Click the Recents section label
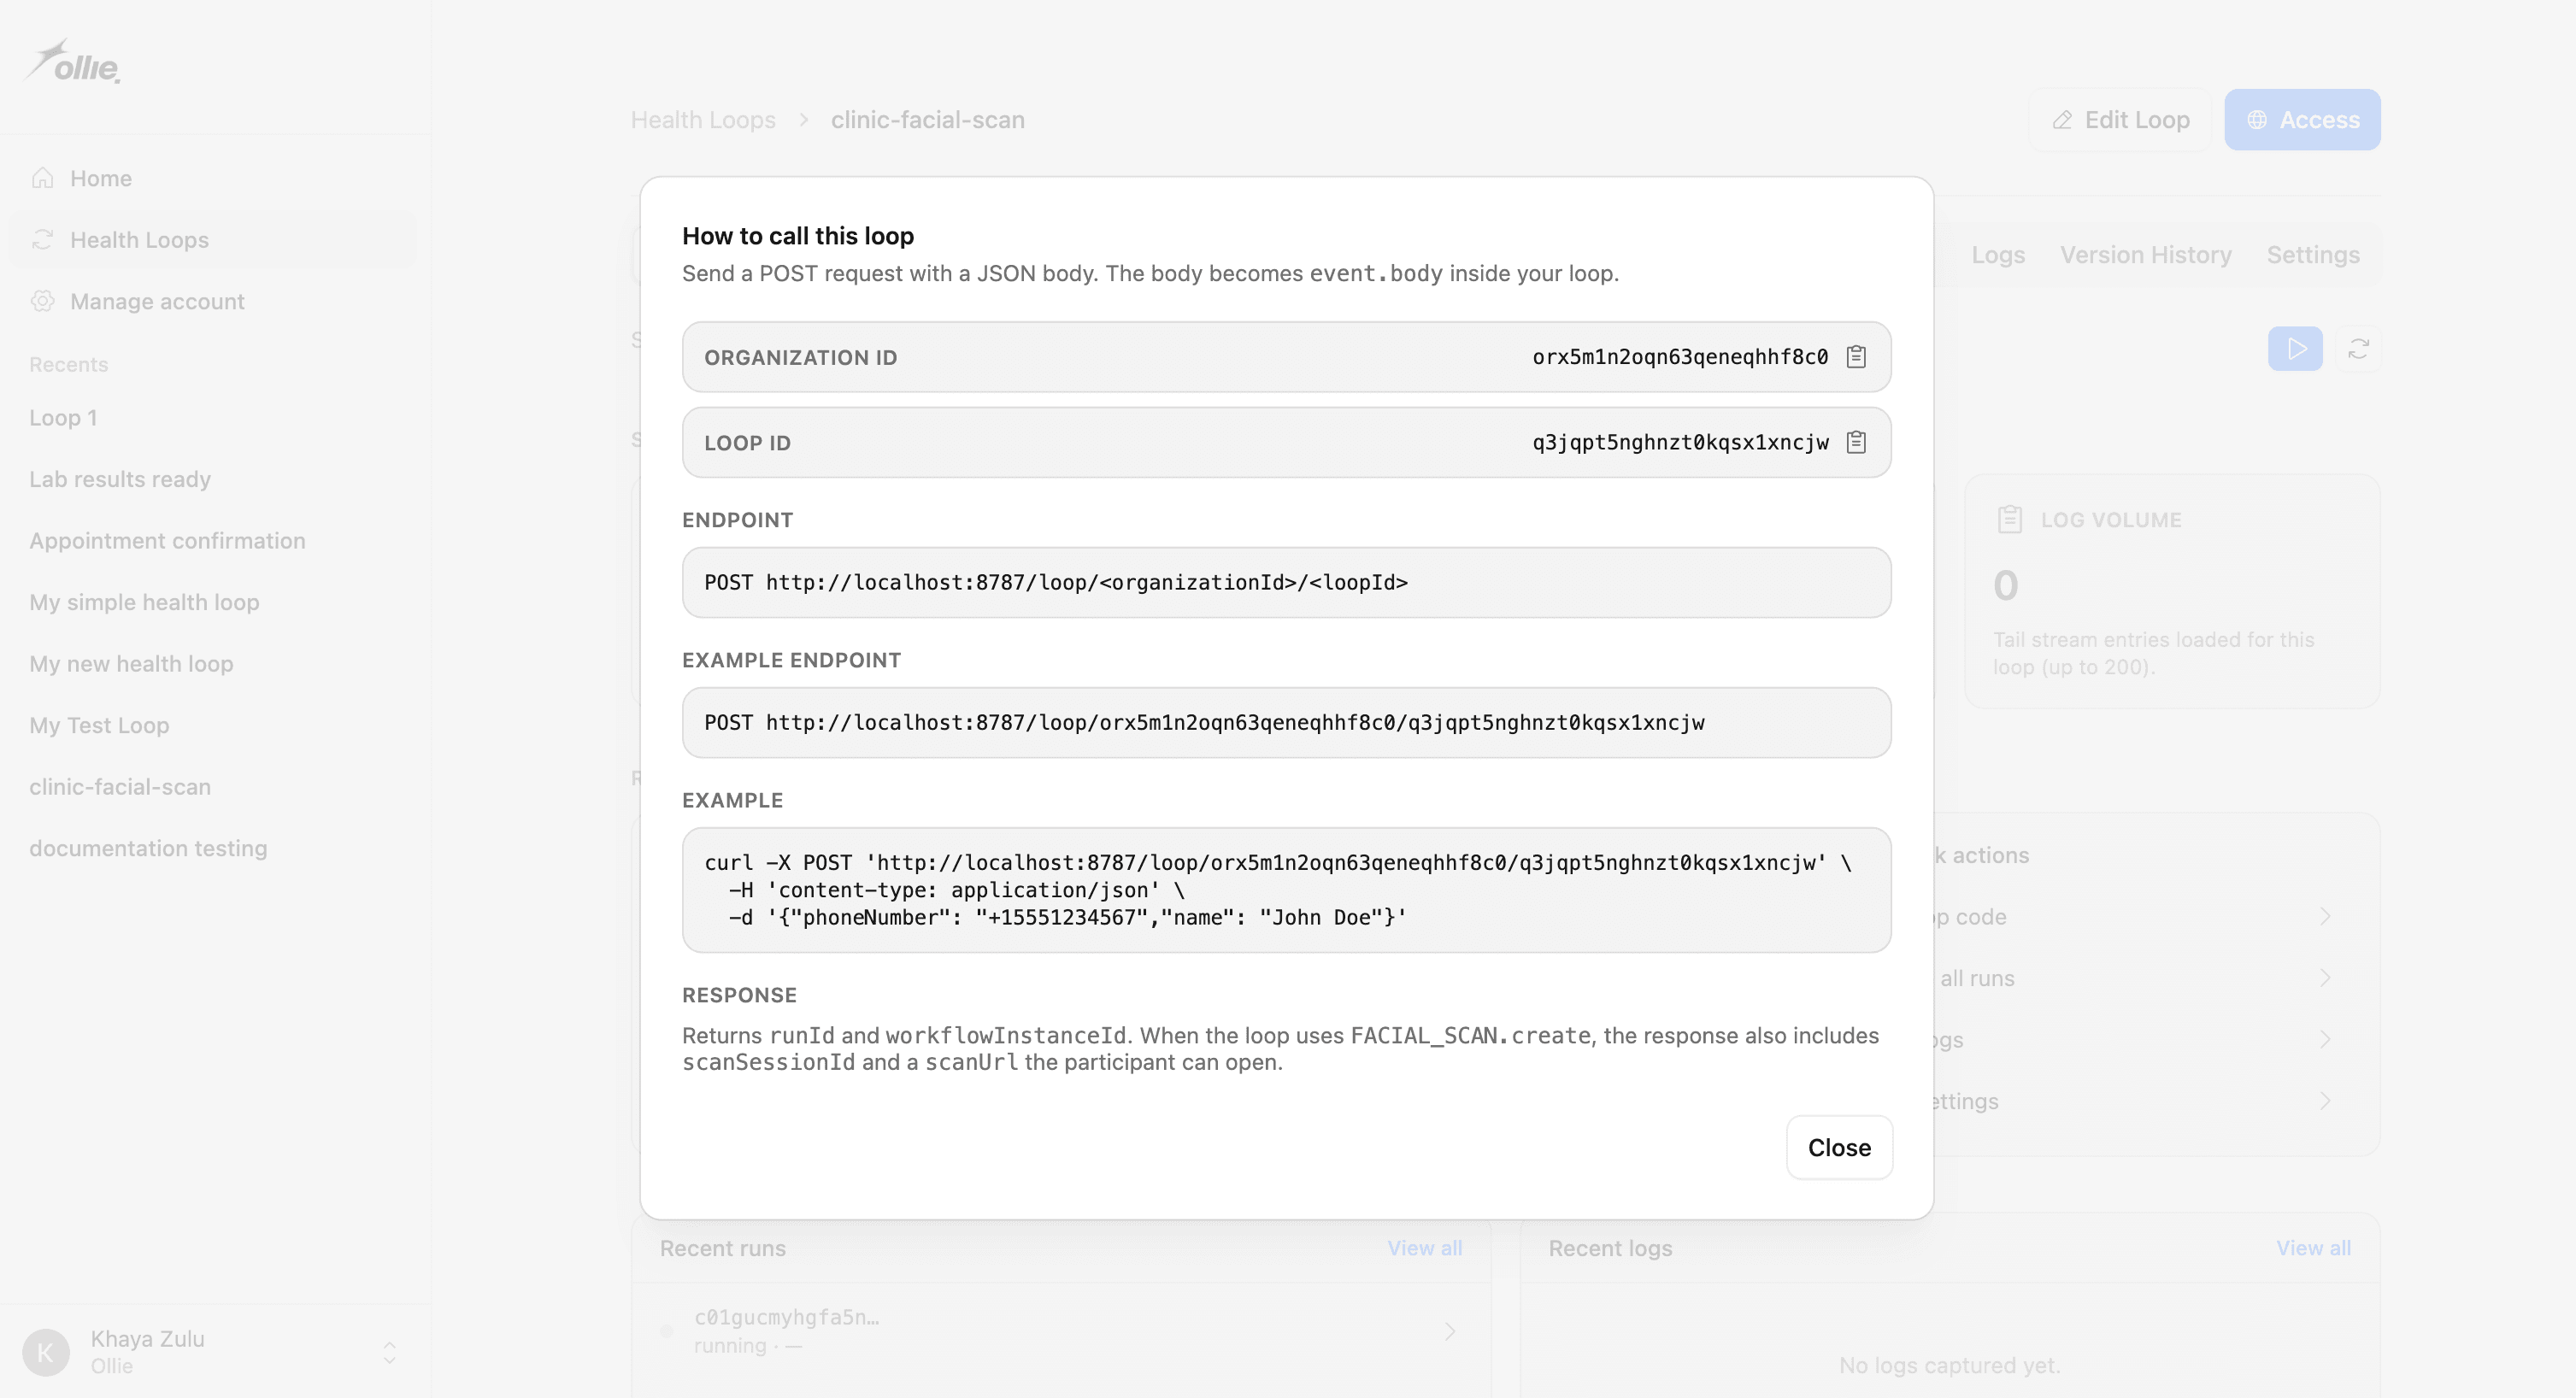The width and height of the screenshot is (2576, 1398). click(x=68, y=364)
